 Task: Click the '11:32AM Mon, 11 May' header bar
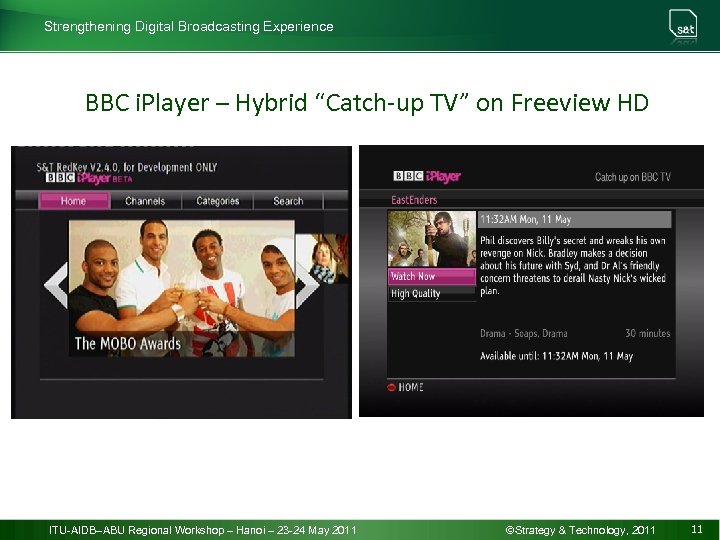[x=574, y=219]
